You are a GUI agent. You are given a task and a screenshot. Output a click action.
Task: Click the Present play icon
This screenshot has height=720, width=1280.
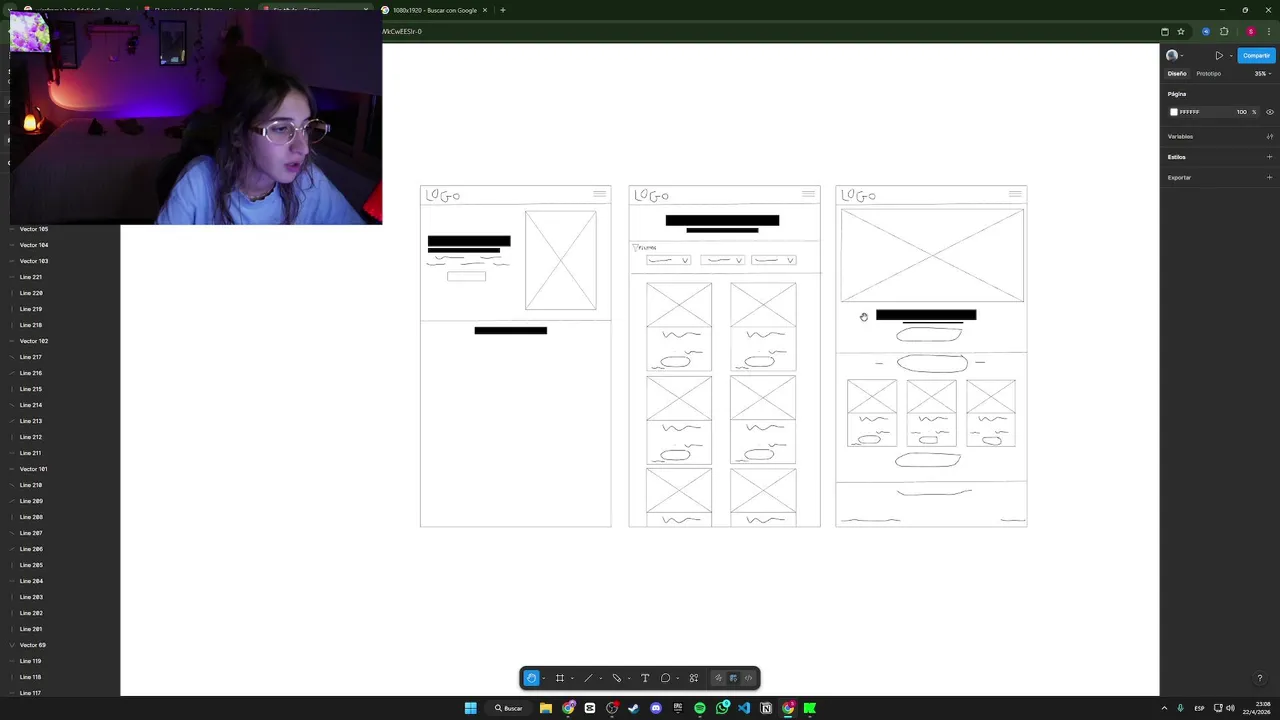tap(1219, 55)
